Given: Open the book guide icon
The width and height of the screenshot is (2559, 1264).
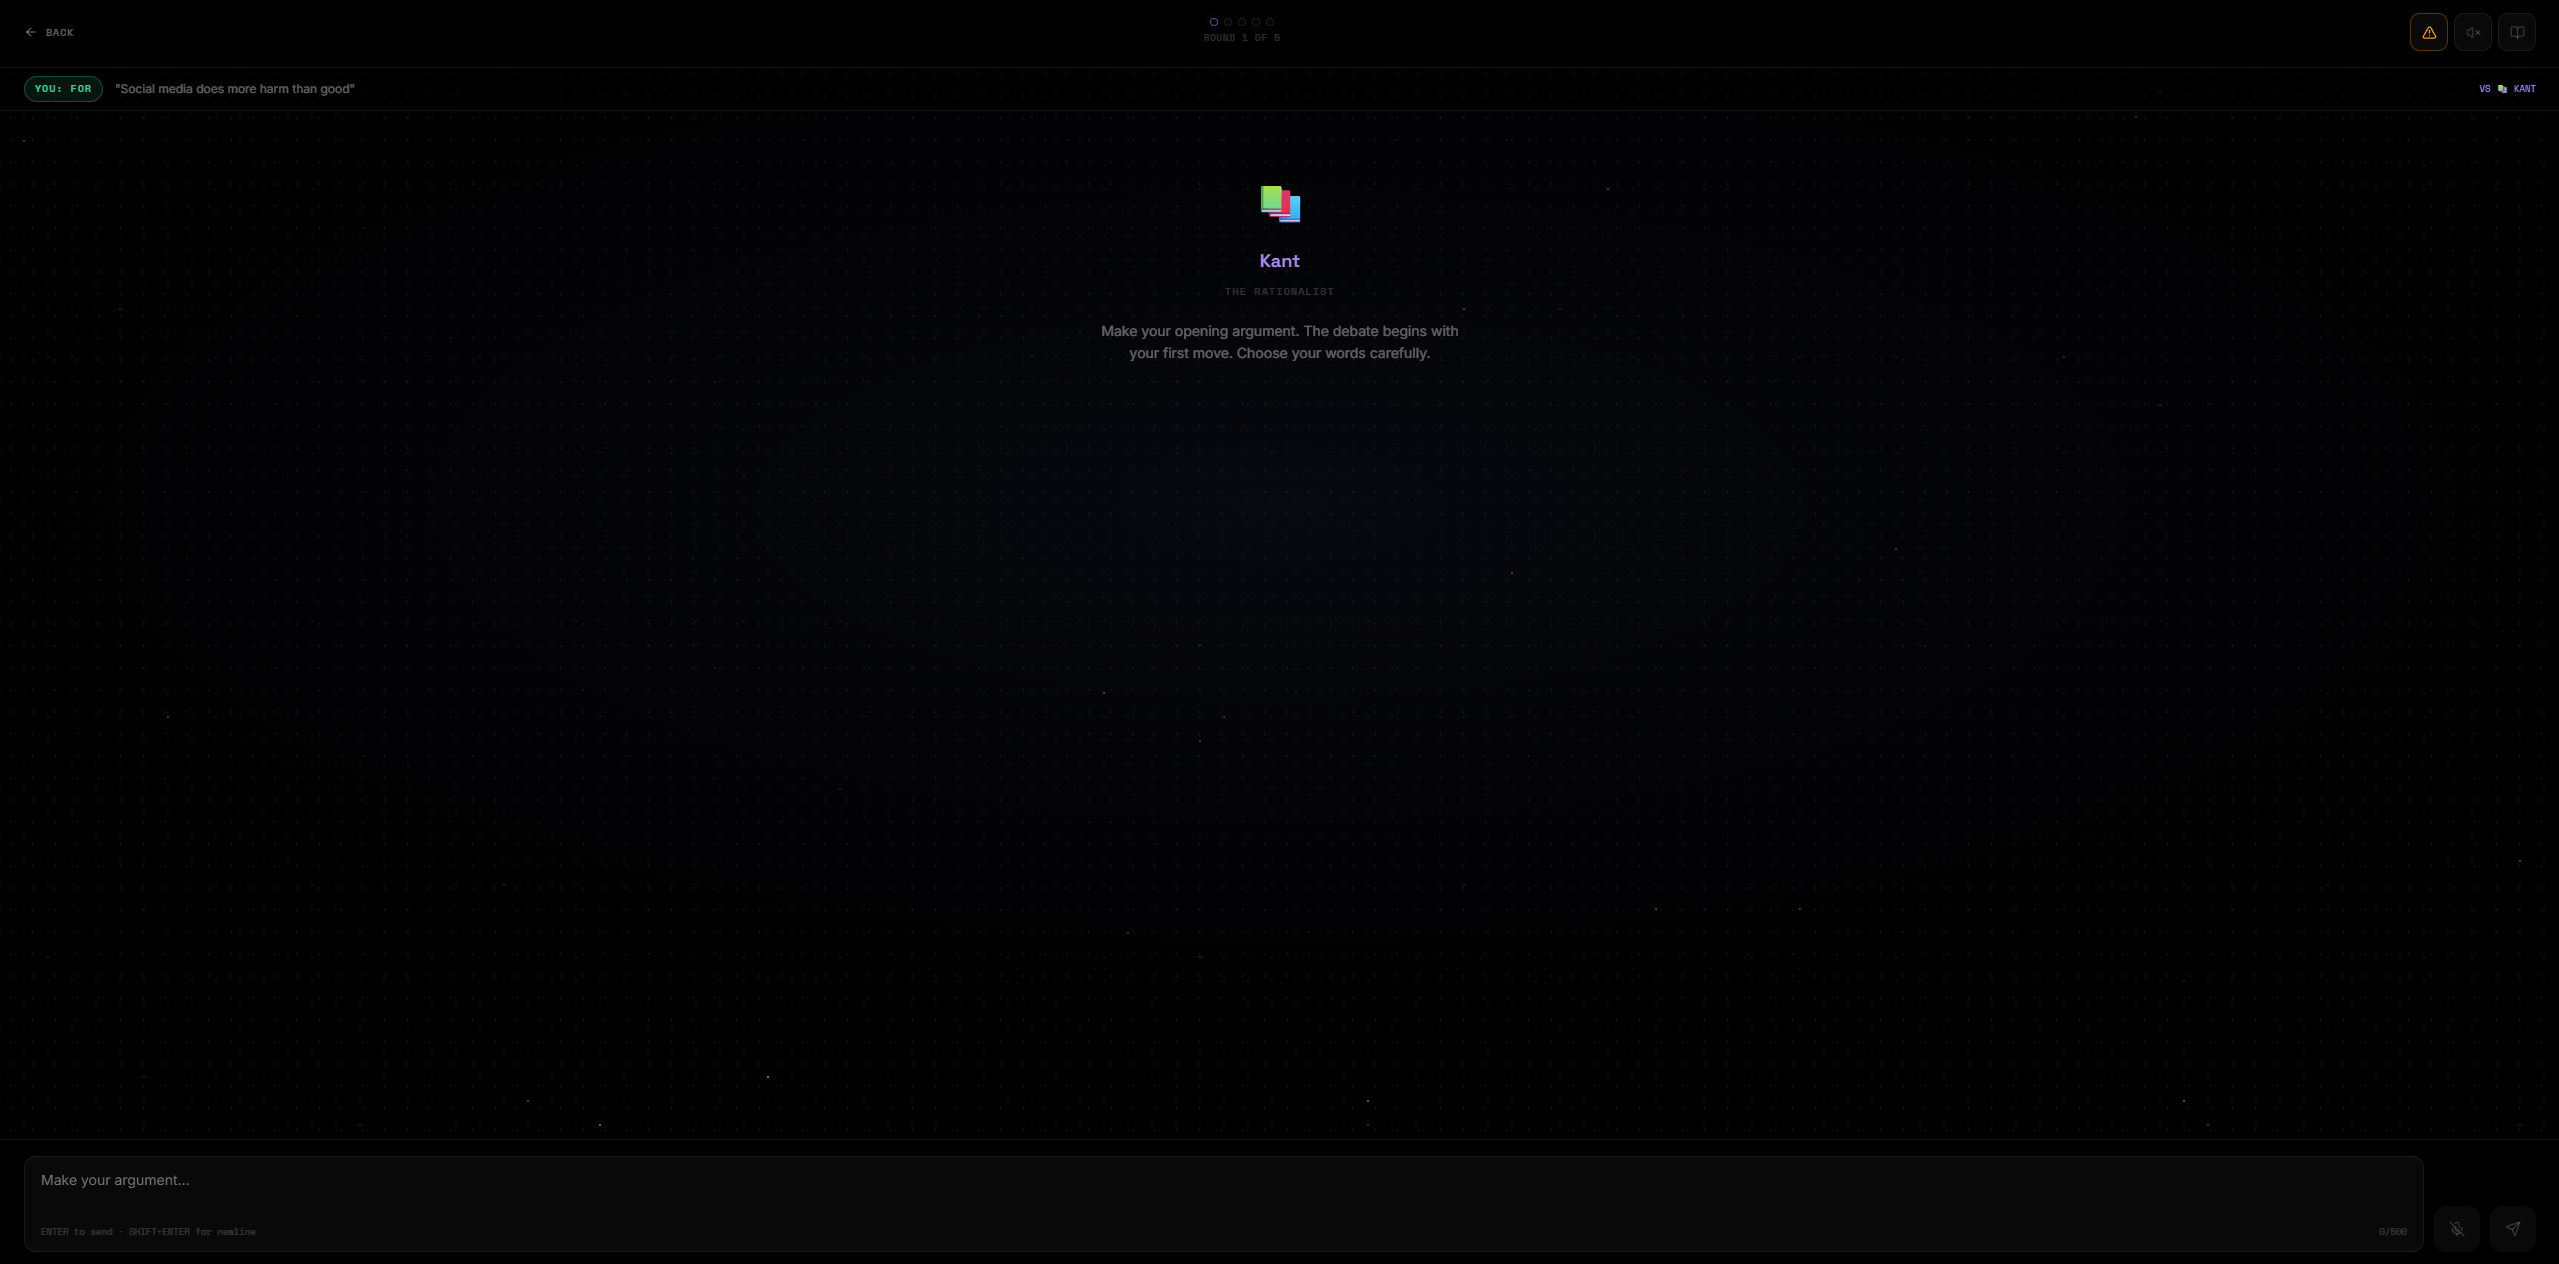Looking at the screenshot, I should click(x=2516, y=32).
